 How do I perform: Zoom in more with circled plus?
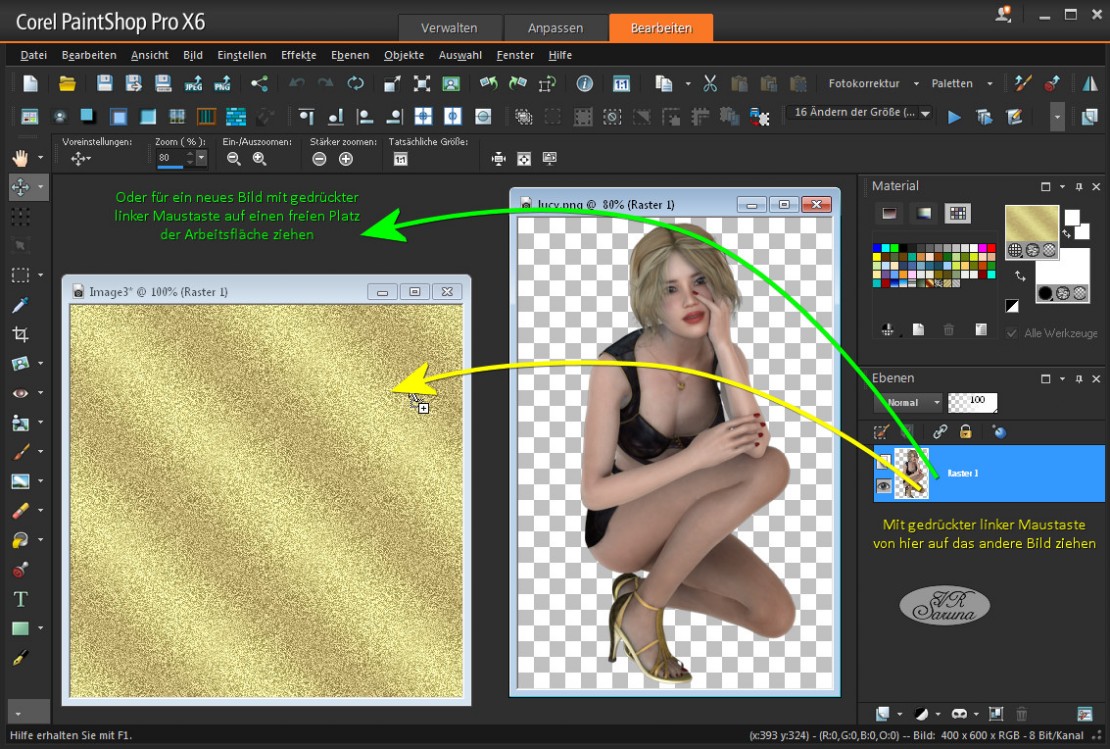pyautogui.click(x=345, y=159)
